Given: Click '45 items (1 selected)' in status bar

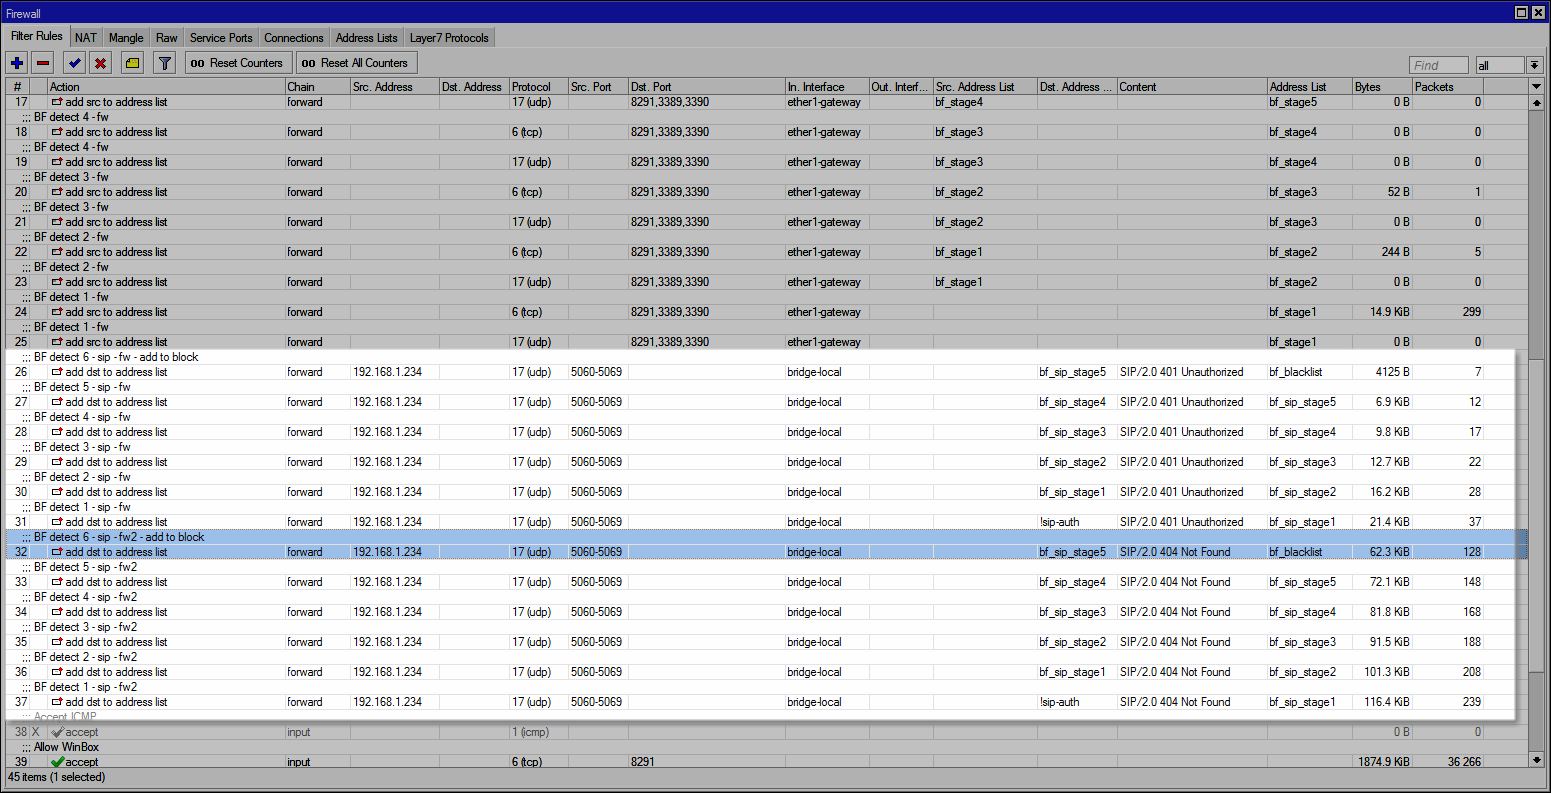Looking at the screenshot, I should 57,777.
